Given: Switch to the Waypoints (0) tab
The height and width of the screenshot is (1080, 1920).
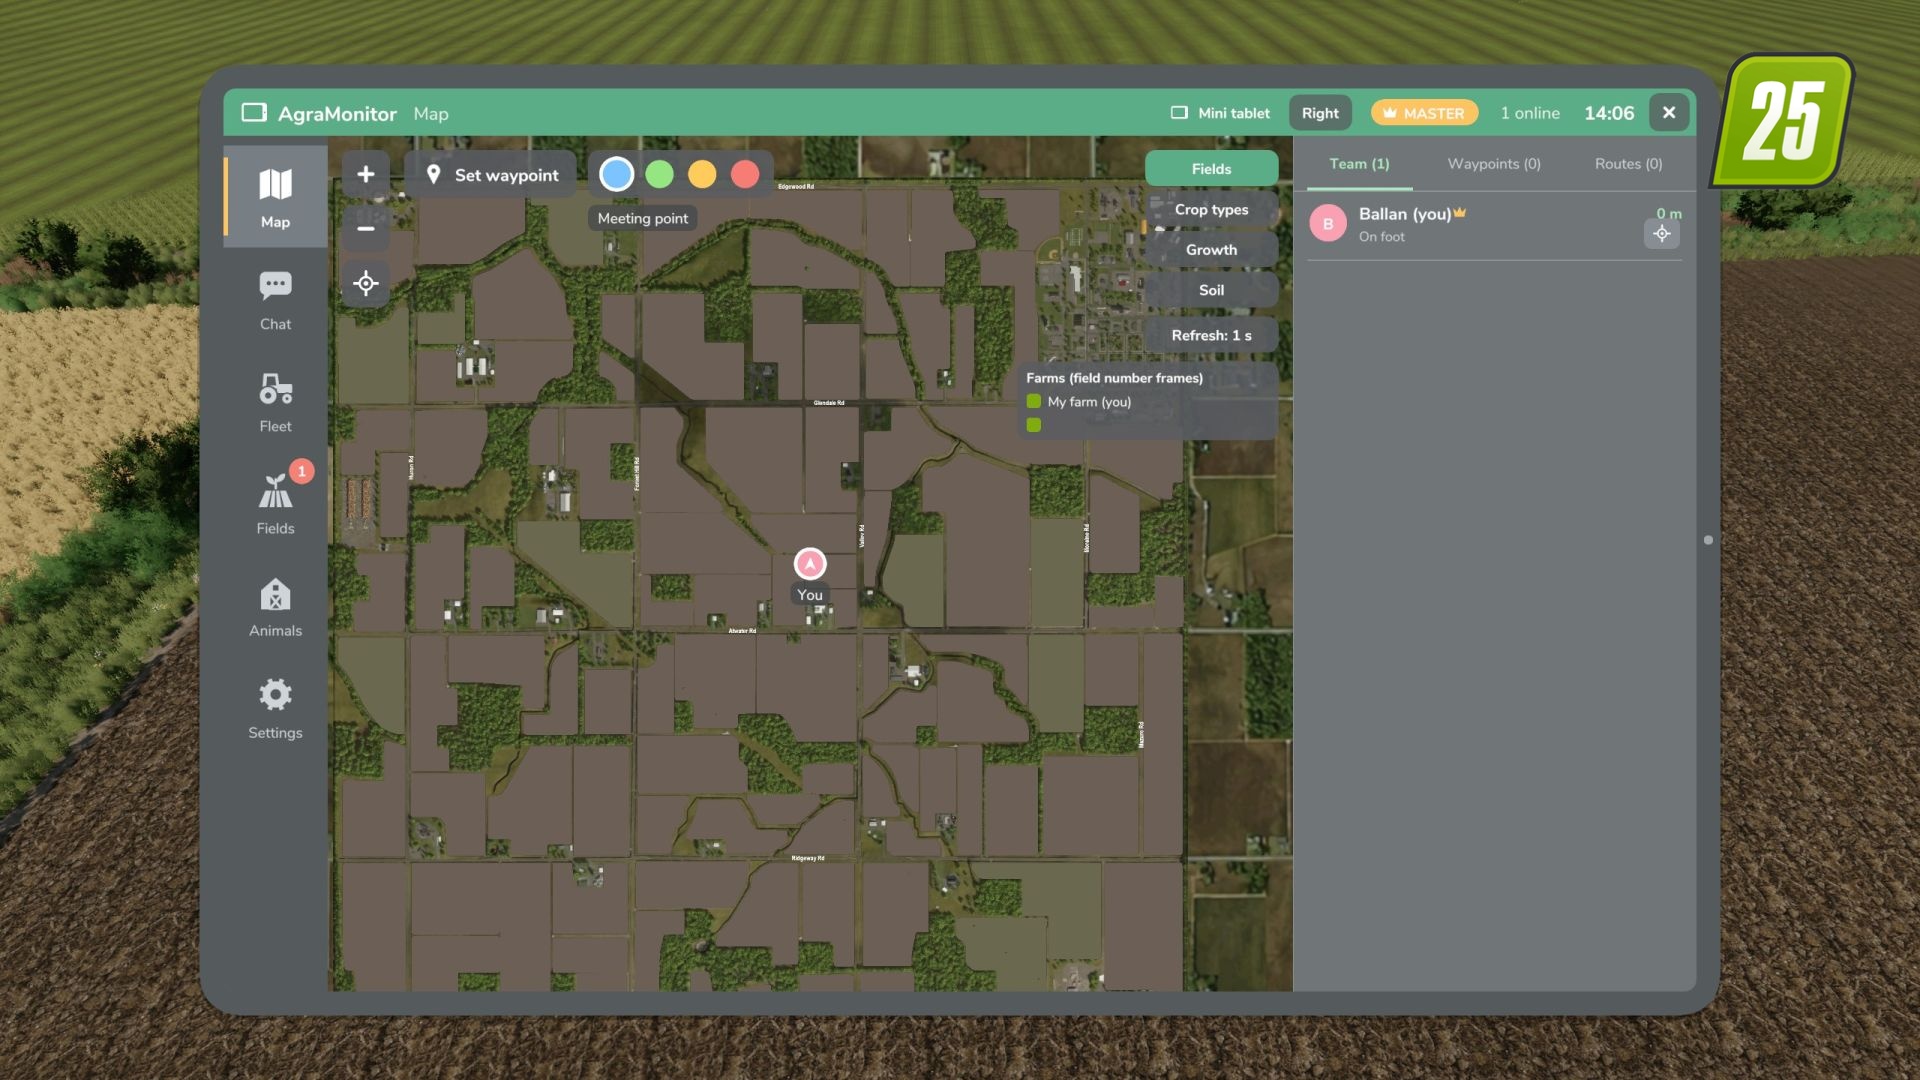Looking at the screenshot, I should click(x=1494, y=164).
